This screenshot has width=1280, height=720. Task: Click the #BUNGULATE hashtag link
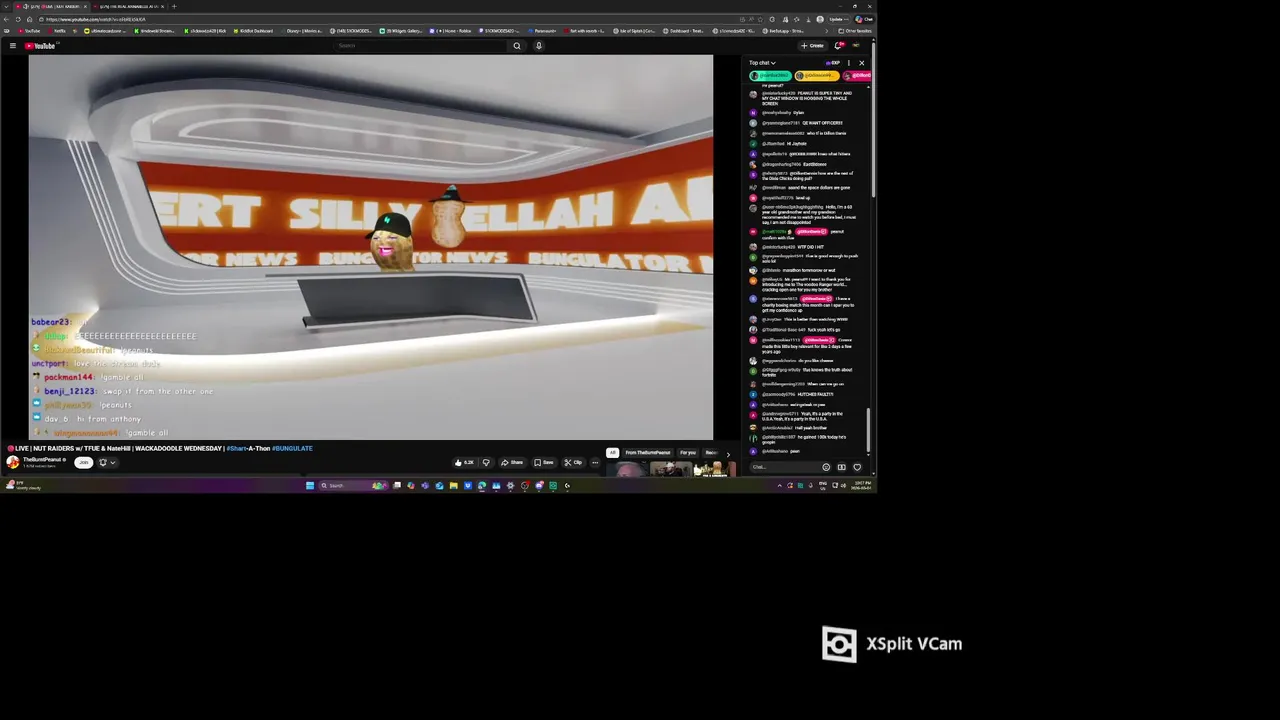coord(292,448)
